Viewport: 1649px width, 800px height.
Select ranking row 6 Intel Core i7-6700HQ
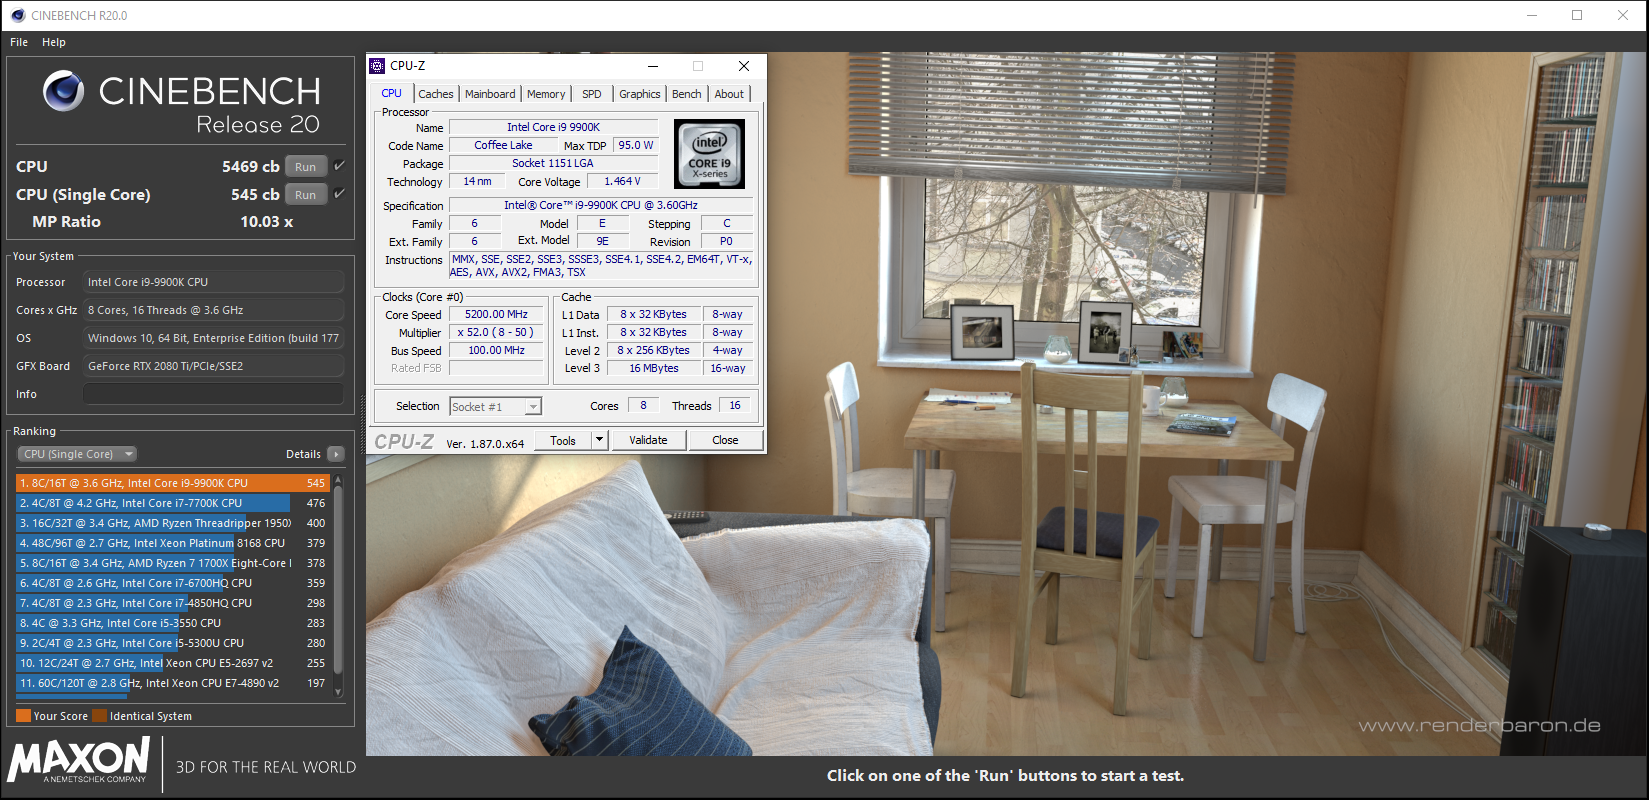tap(173, 583)
